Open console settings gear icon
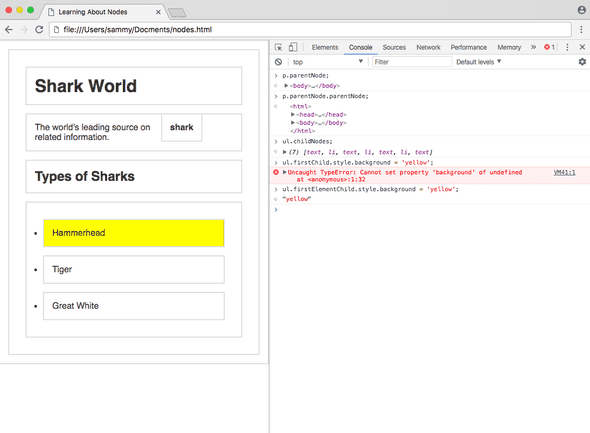 tap(582, 62)
